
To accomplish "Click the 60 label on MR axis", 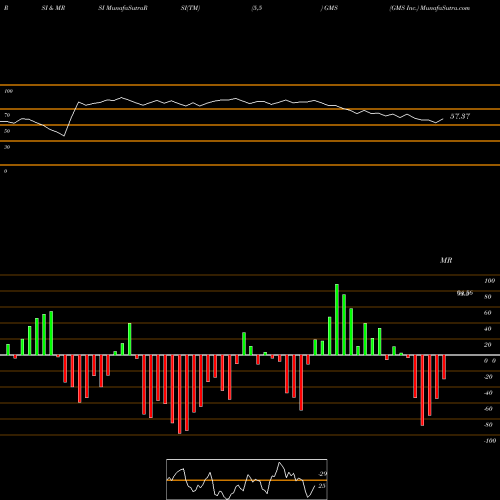I will click(x=488, y=313).
